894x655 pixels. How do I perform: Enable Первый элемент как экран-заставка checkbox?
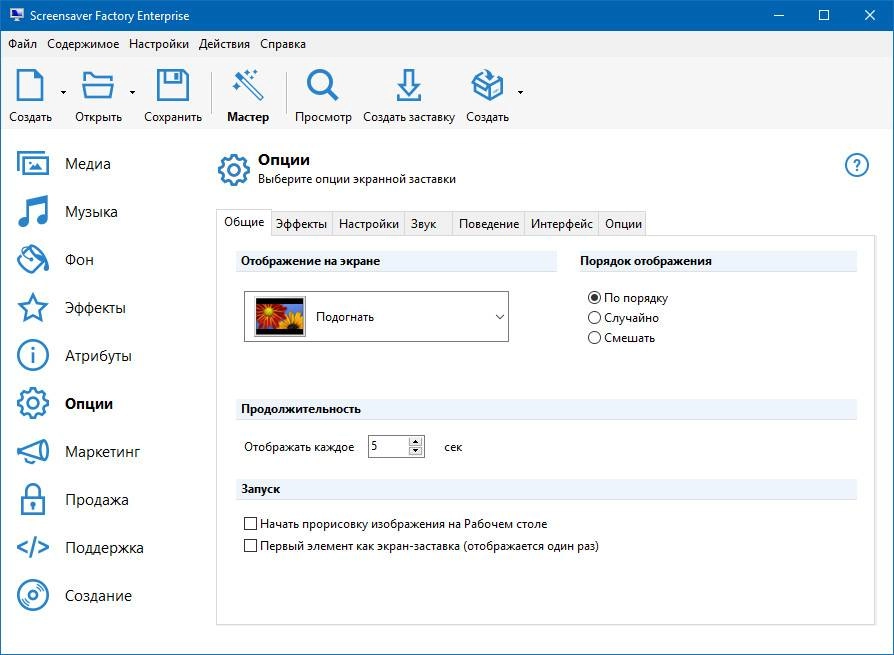point(250,546)
